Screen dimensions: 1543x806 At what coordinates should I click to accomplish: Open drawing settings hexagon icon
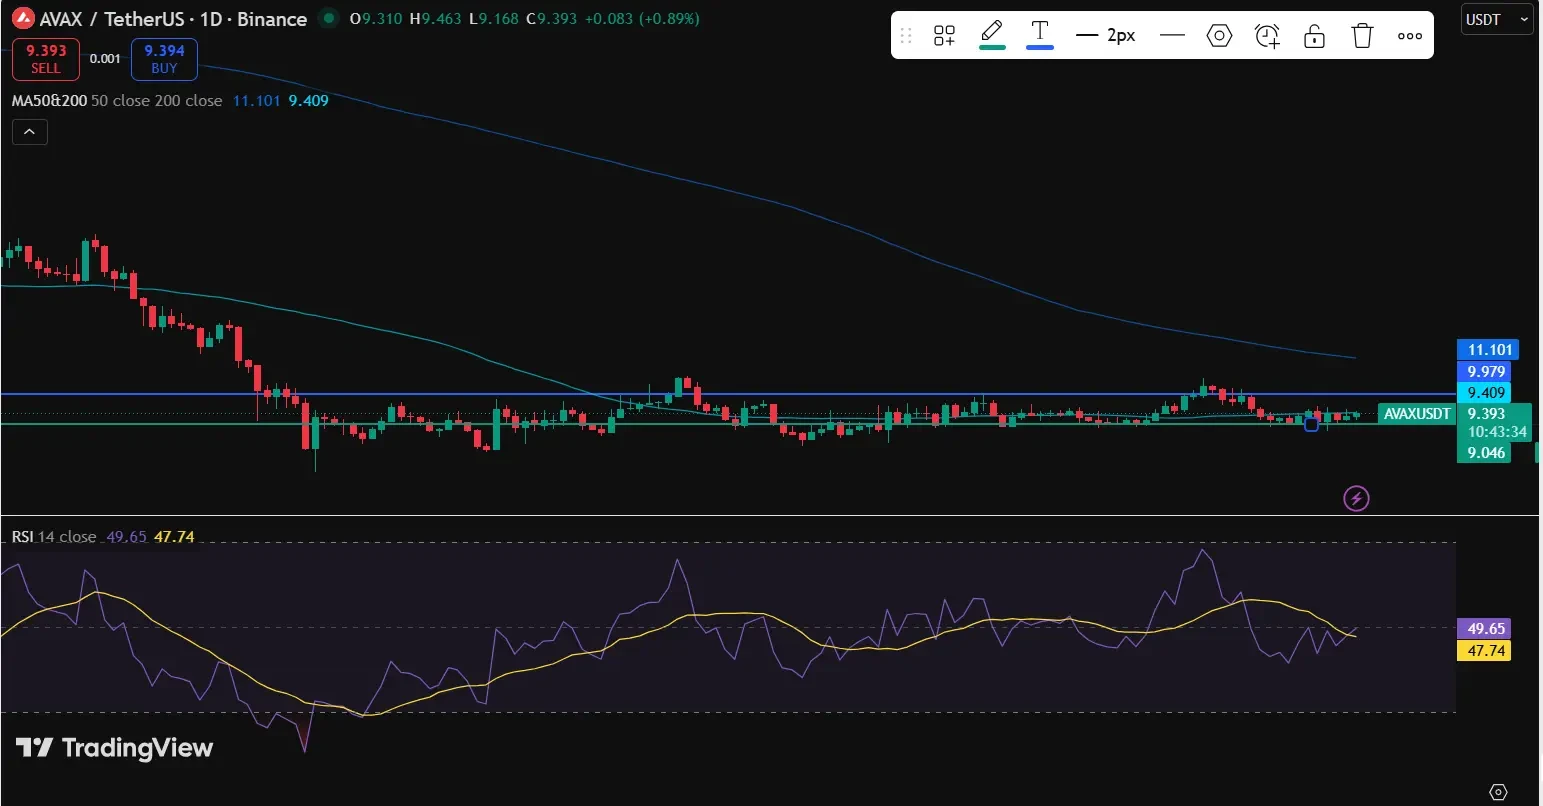click(1219, 36)
